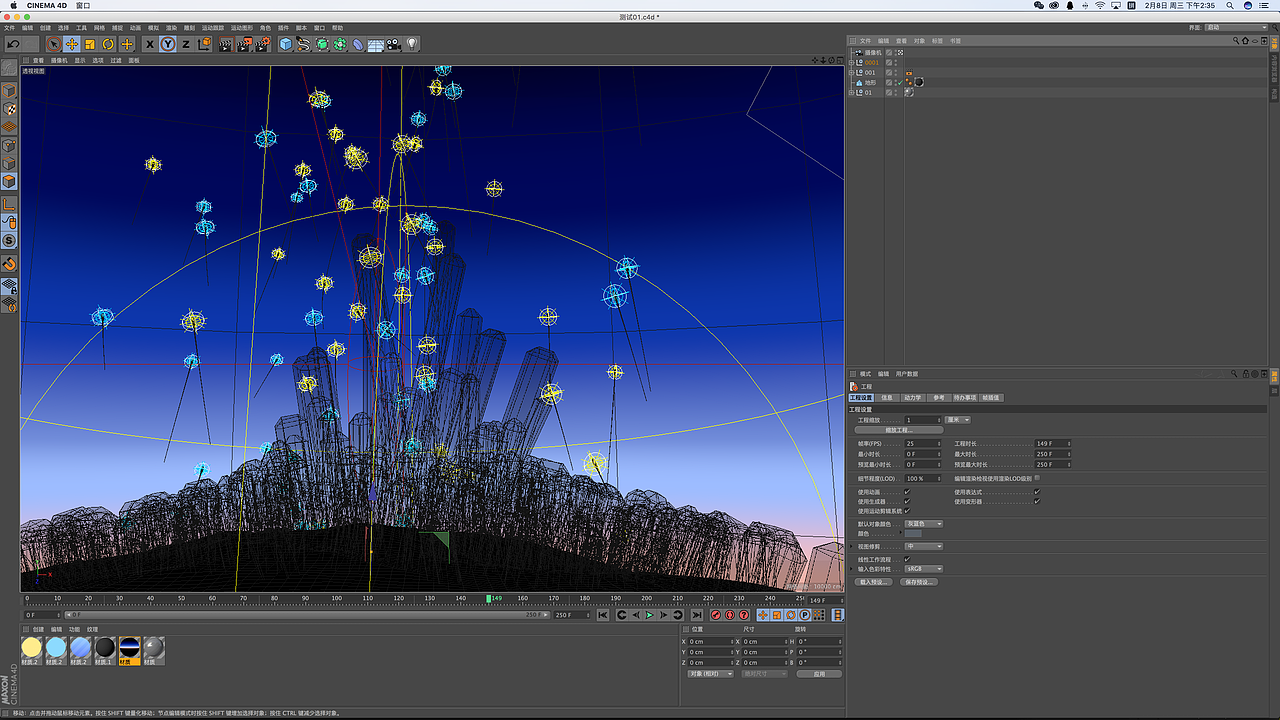The width and height of the screenshot is (1280, 720).
Task: Open the 默认对象颜色 dropdown
Action: click(924, 524)
